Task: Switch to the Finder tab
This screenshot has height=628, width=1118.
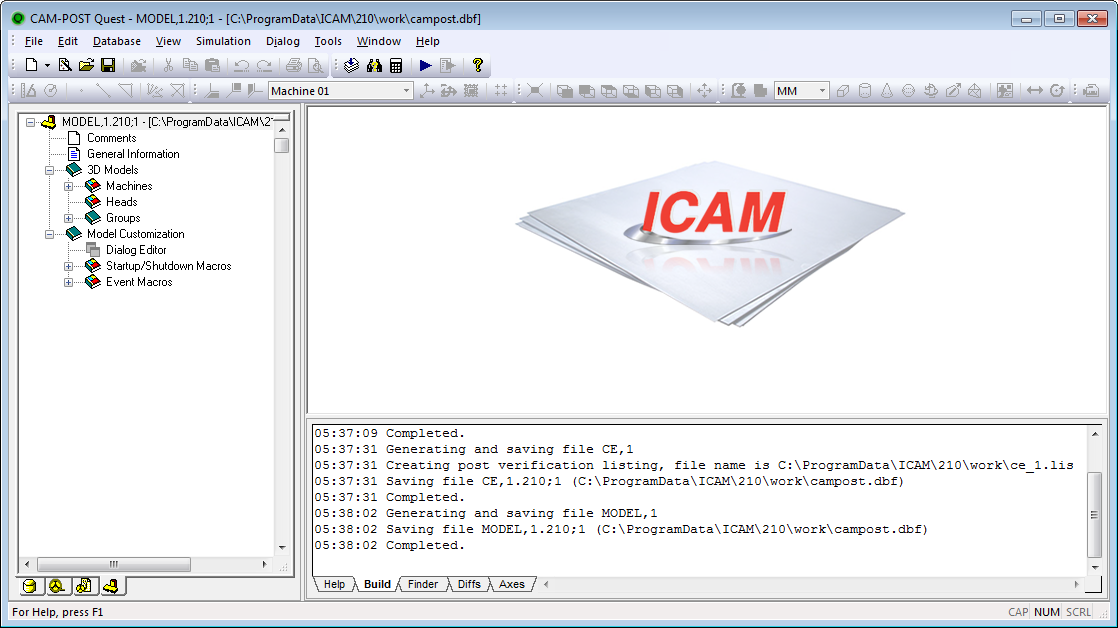Action: [423, 585]
